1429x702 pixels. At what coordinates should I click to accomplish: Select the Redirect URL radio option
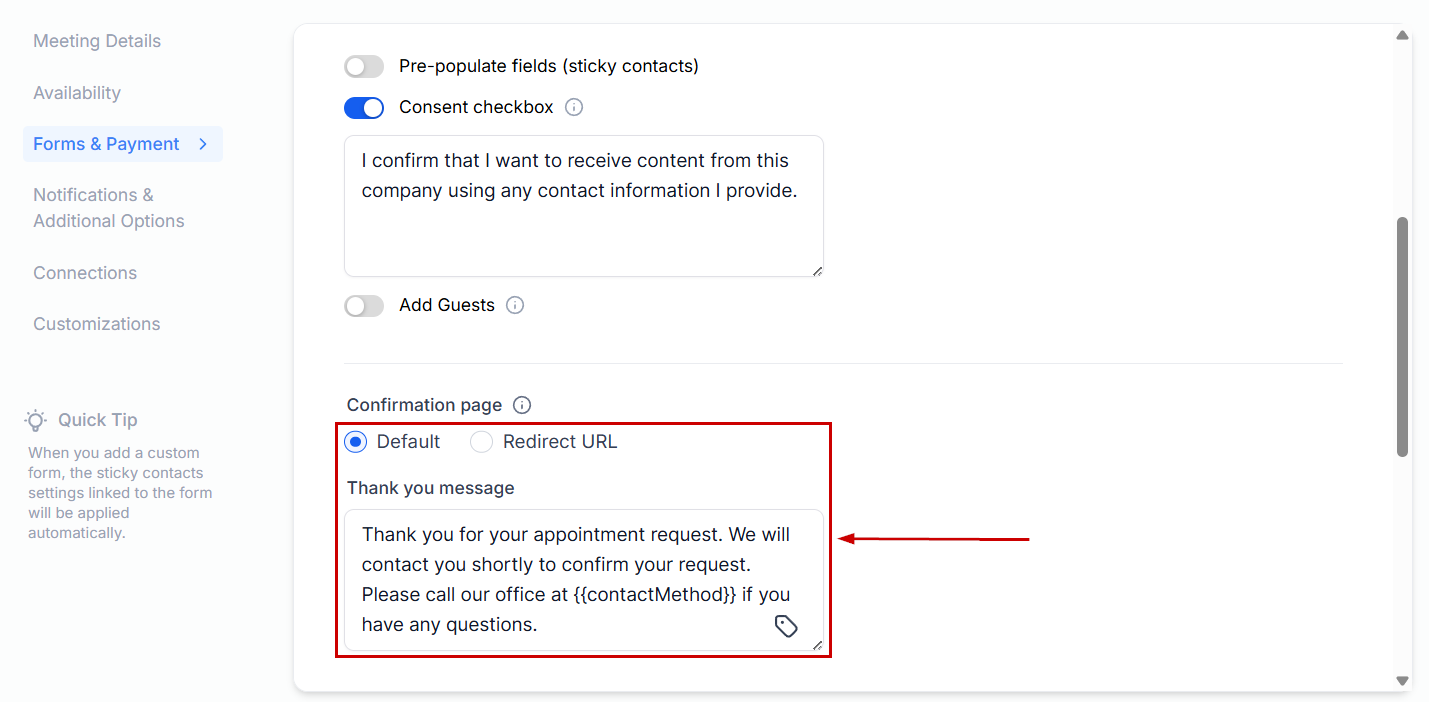point(482,442)
